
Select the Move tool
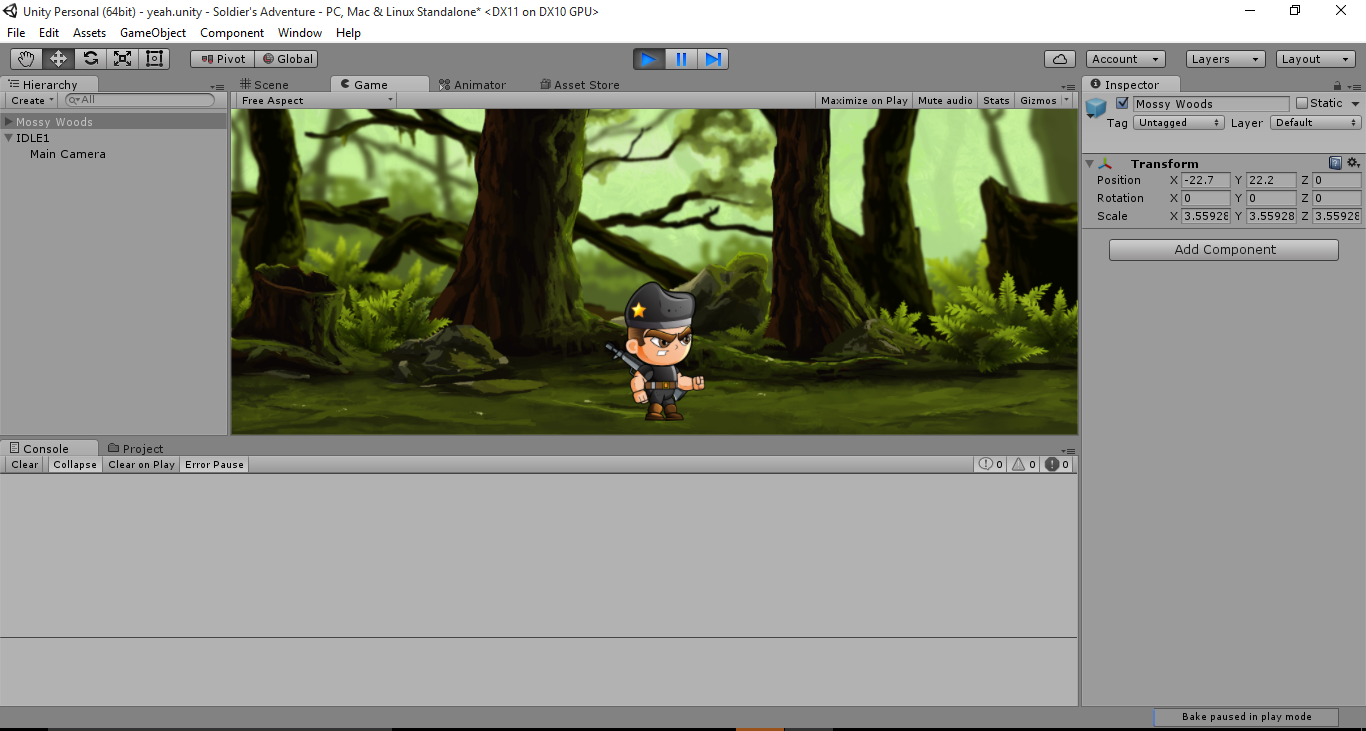tap(58, 59)
